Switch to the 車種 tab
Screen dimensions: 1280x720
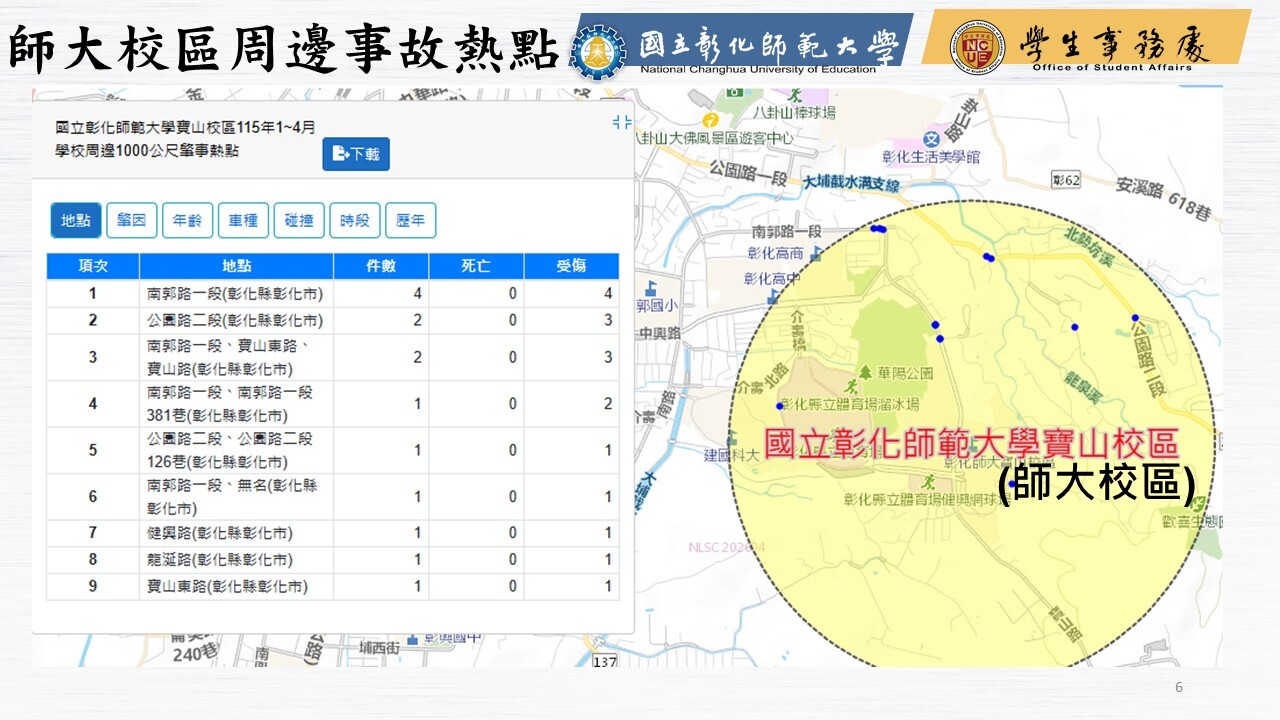coord(243,221)
